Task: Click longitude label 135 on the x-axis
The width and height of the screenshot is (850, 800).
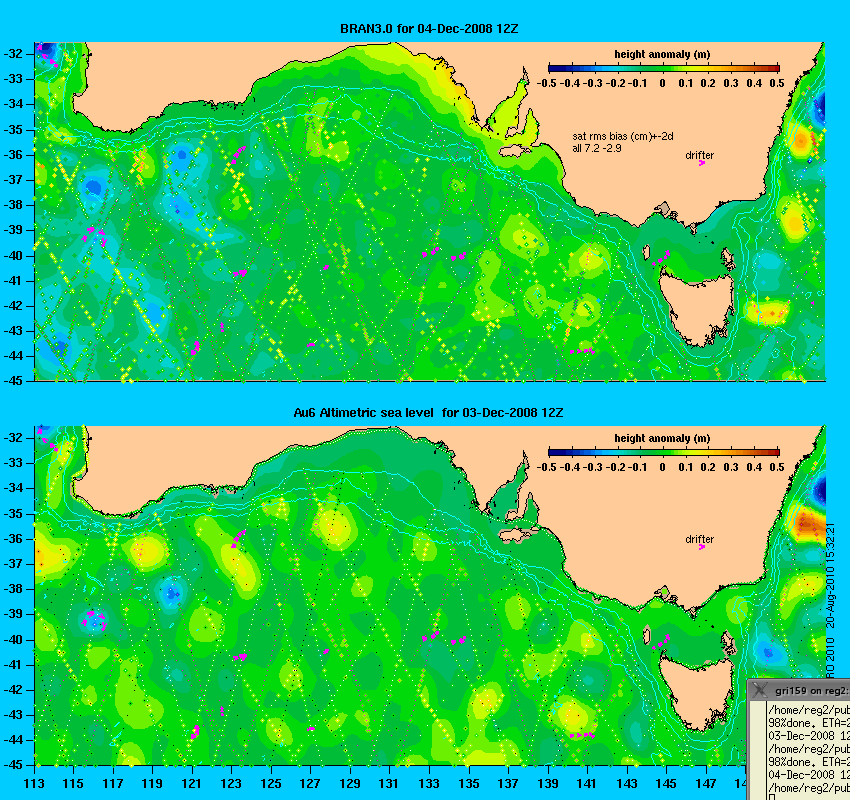Action: tap(469, 784)
